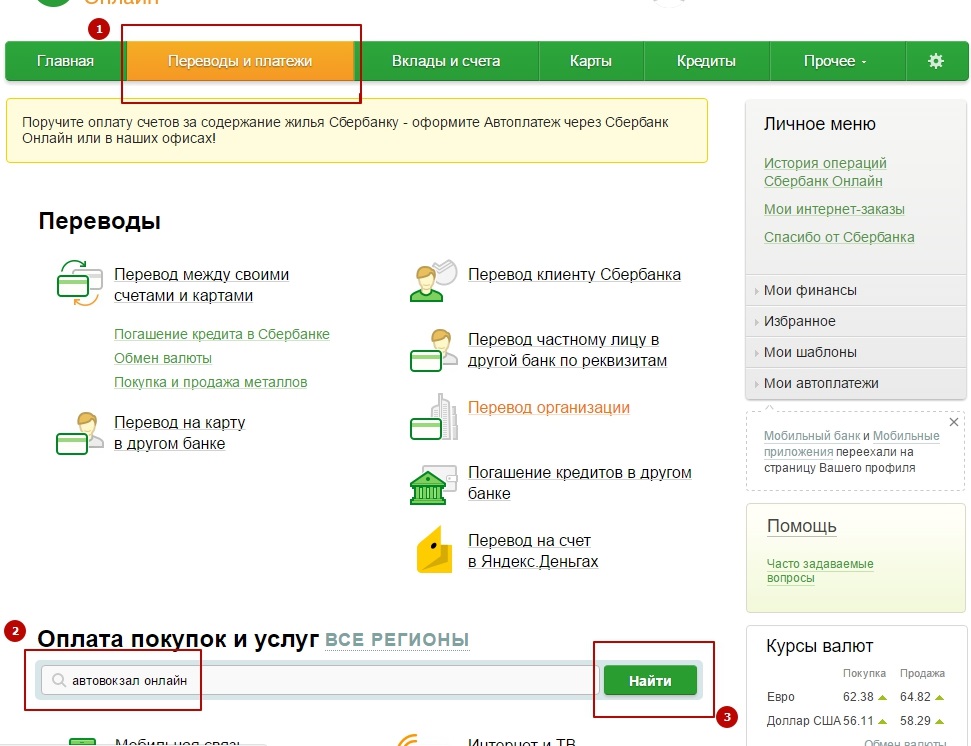Click Евро purchase rate 62.38
Screen dimensions: 971x746
tap(858, 697)
